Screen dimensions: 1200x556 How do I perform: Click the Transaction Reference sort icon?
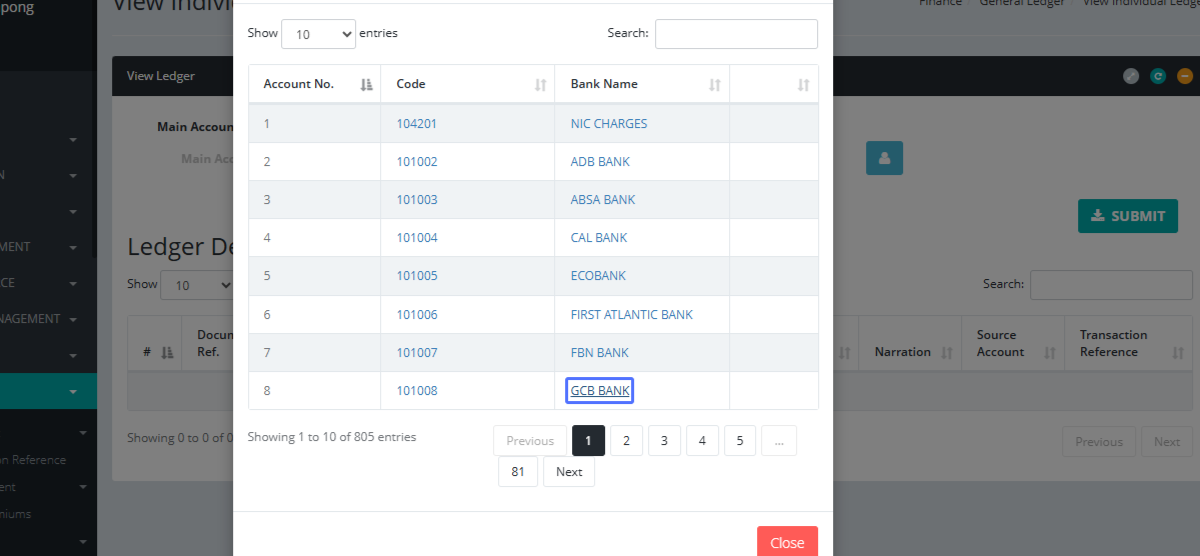[1178, 352]
